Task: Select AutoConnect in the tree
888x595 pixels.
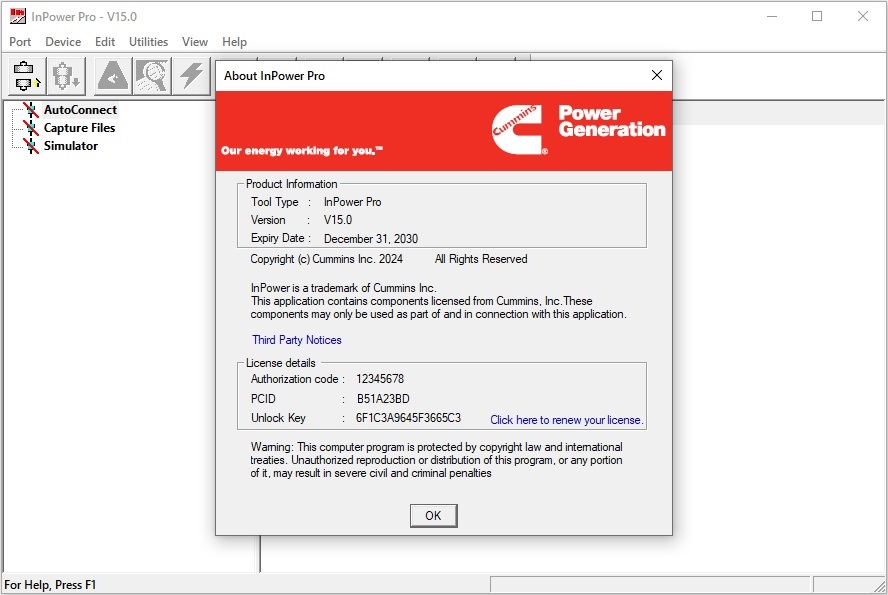Action: 80,110
